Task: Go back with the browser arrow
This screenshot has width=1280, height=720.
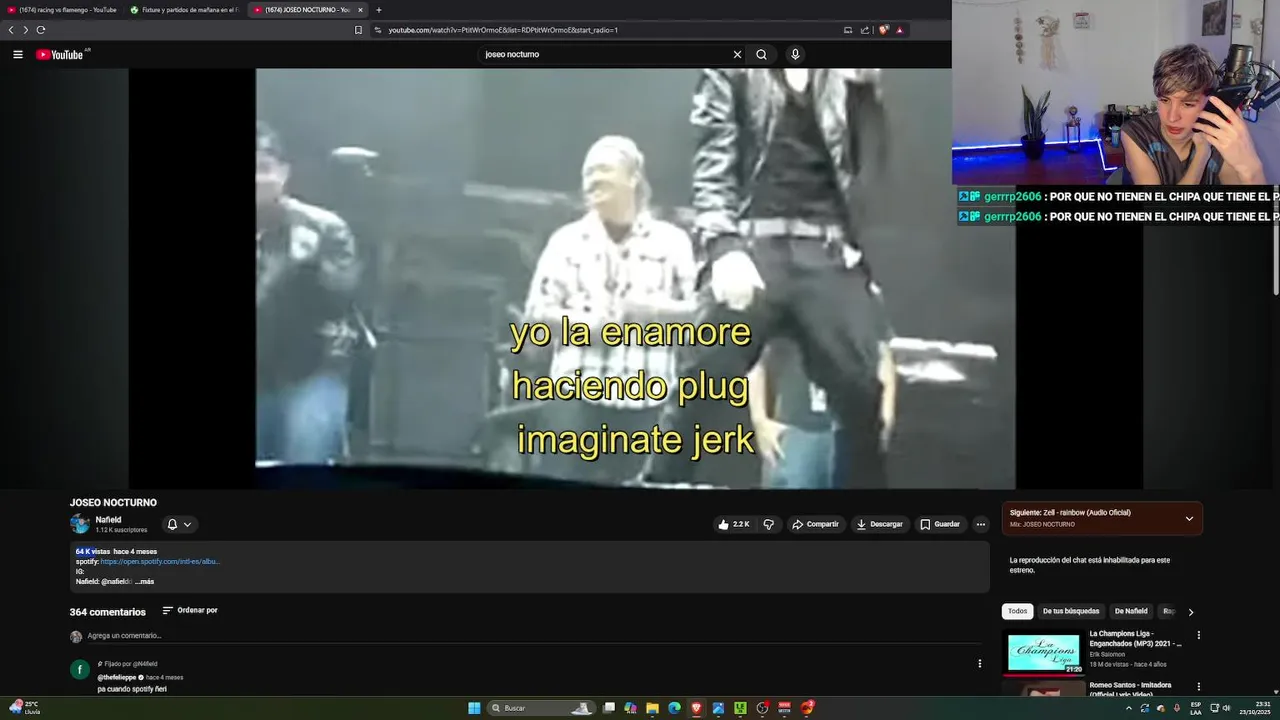Action: pyautogui.click(x=11, y=30)
